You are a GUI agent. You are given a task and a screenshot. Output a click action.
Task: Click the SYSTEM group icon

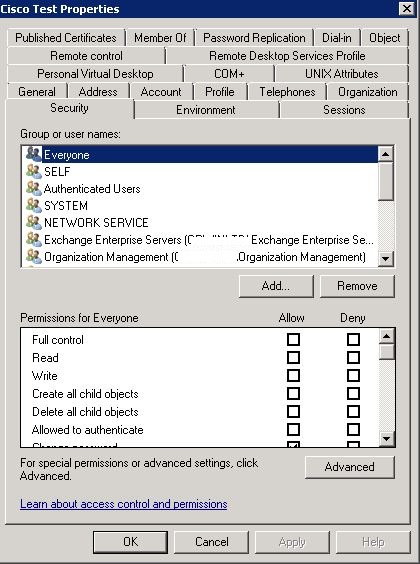click(34, 205)
